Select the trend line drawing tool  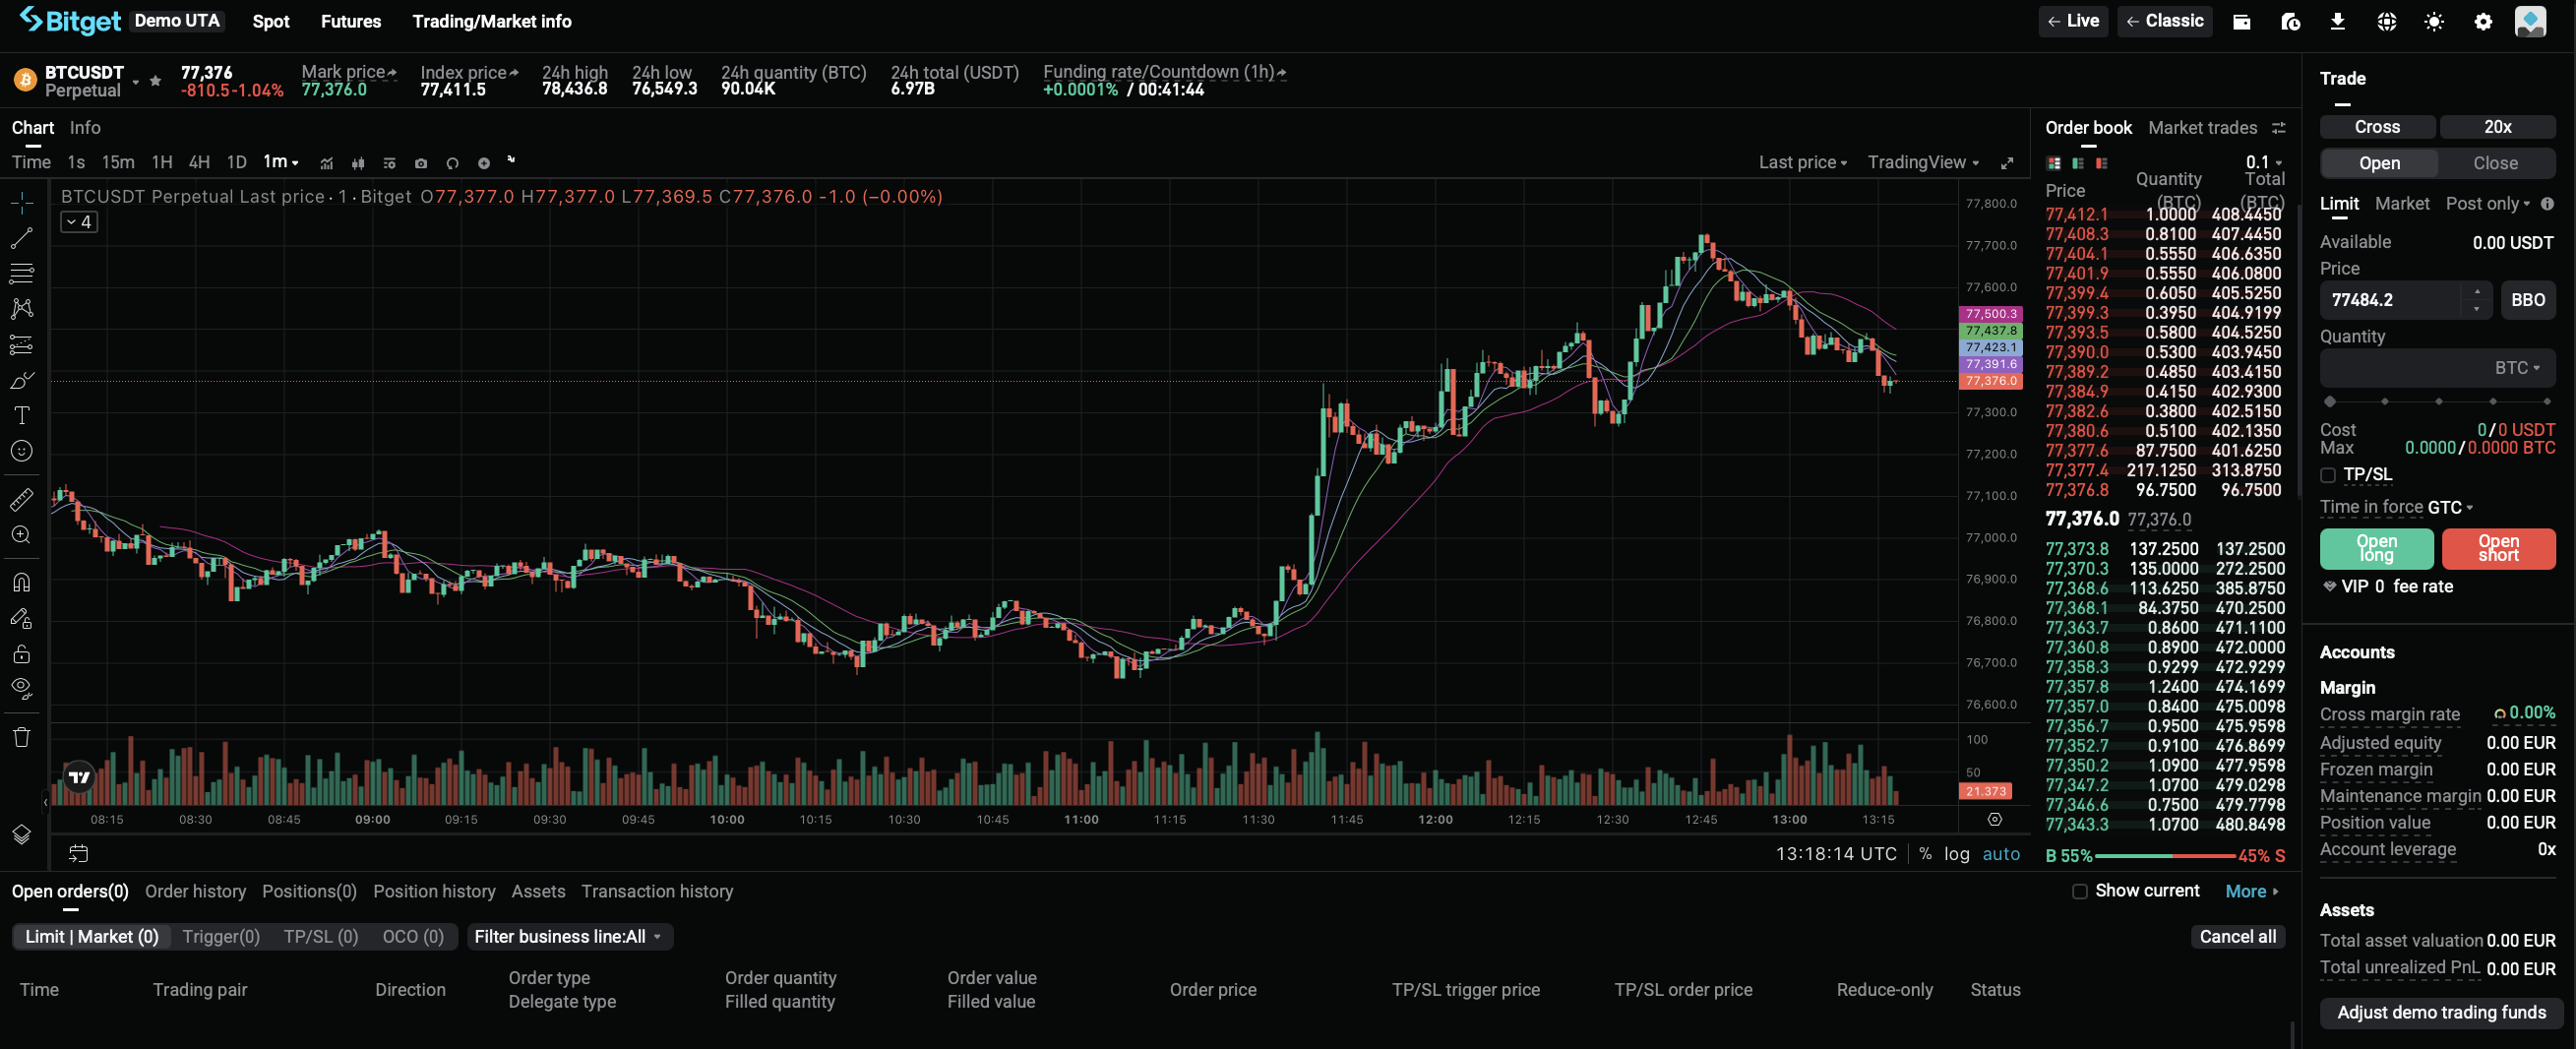pyautogui.click(x=22, y=238)
